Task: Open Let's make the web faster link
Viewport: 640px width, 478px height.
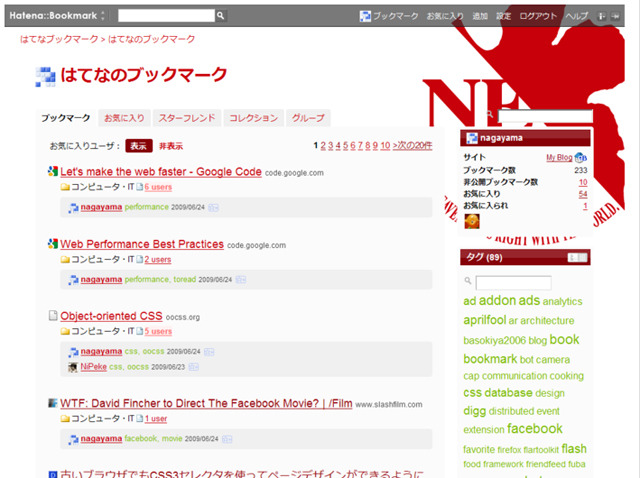Action: click(161, 172)
